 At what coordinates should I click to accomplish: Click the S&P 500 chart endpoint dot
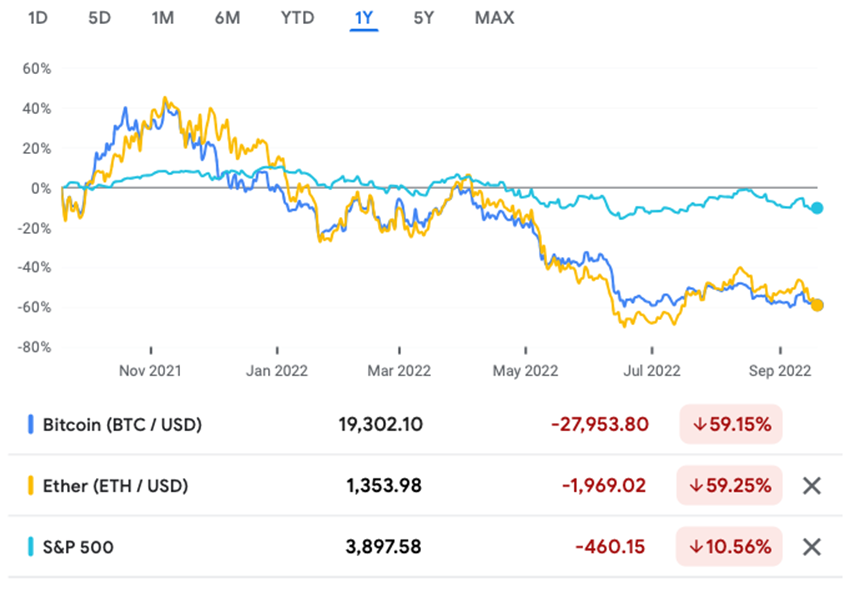coord(817,208)
